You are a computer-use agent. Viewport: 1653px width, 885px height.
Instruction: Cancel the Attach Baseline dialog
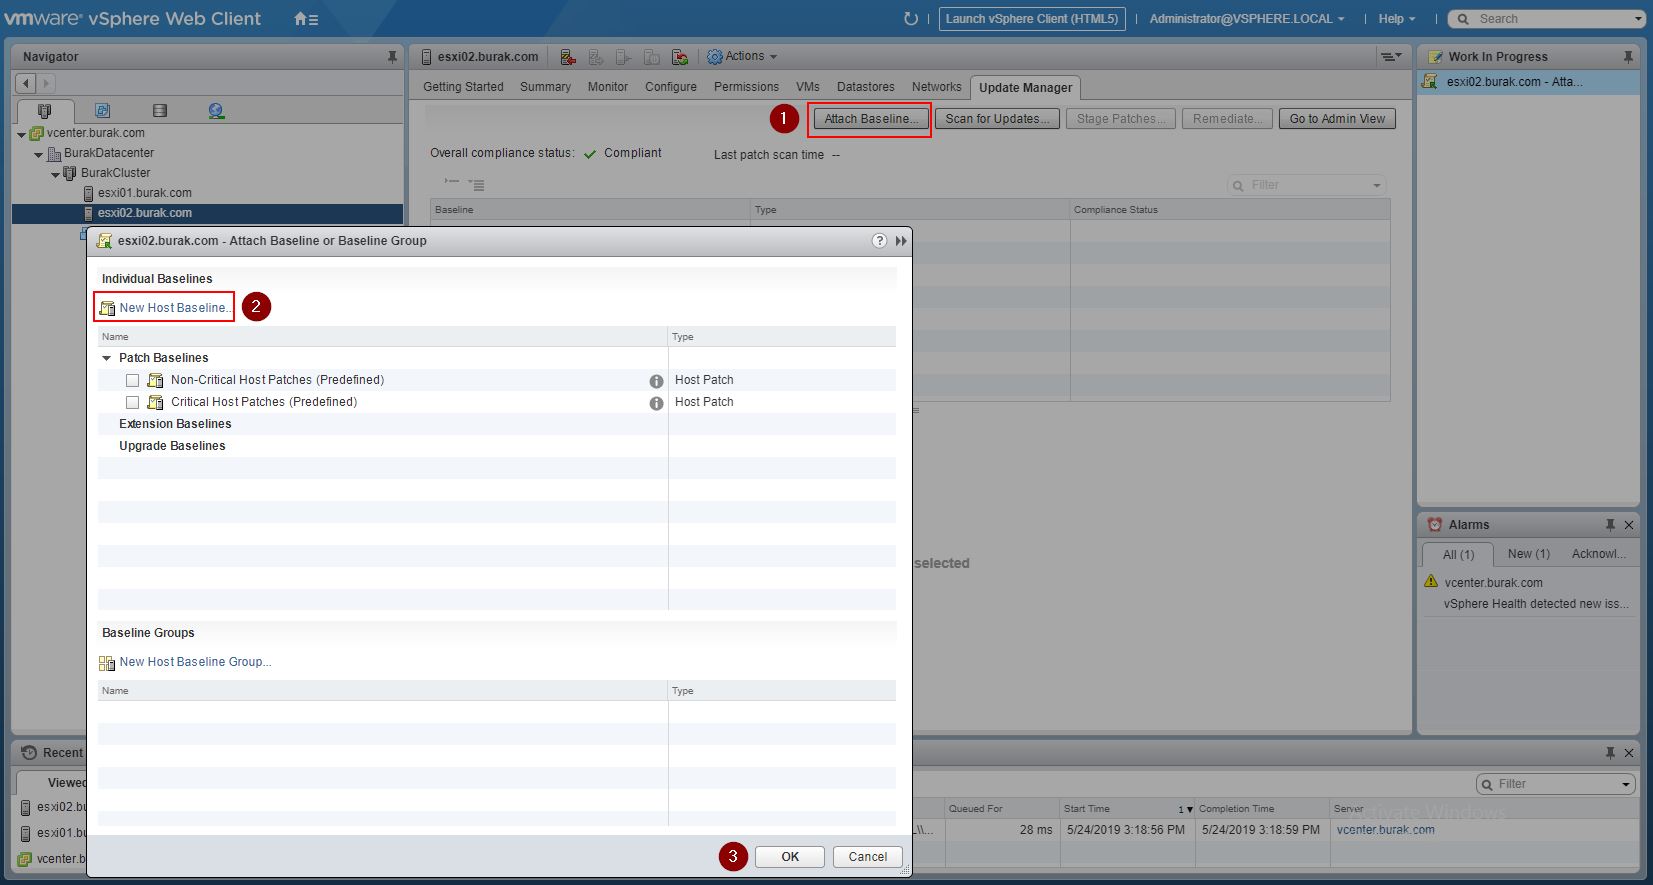pyautogui.click(x=867, y=857)
